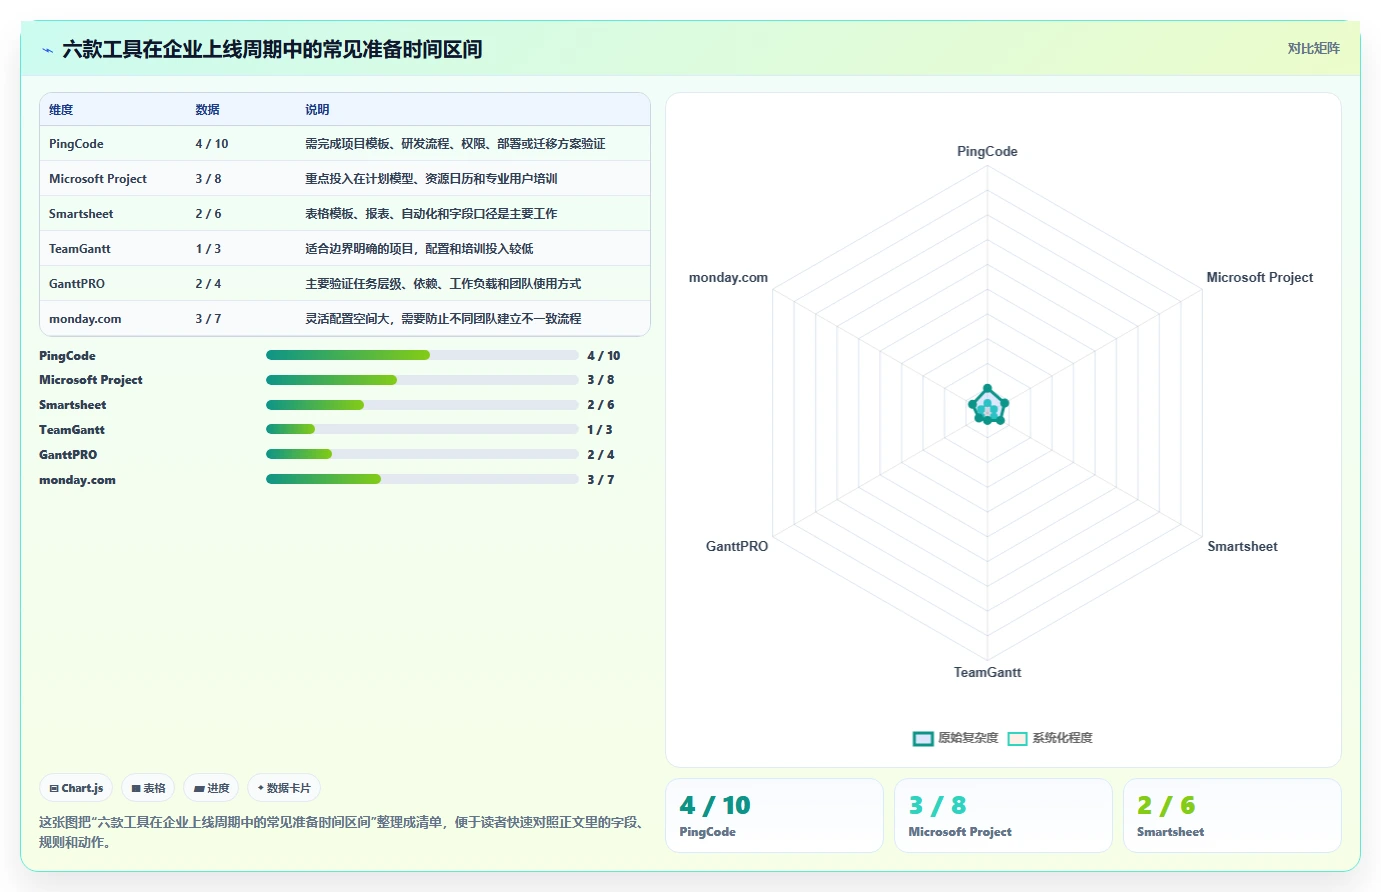Image resolution: width=1381 pixels, height=892 pixels.
Task: Click the Microsoft Project radar axis label
Action: [1260, 278]
